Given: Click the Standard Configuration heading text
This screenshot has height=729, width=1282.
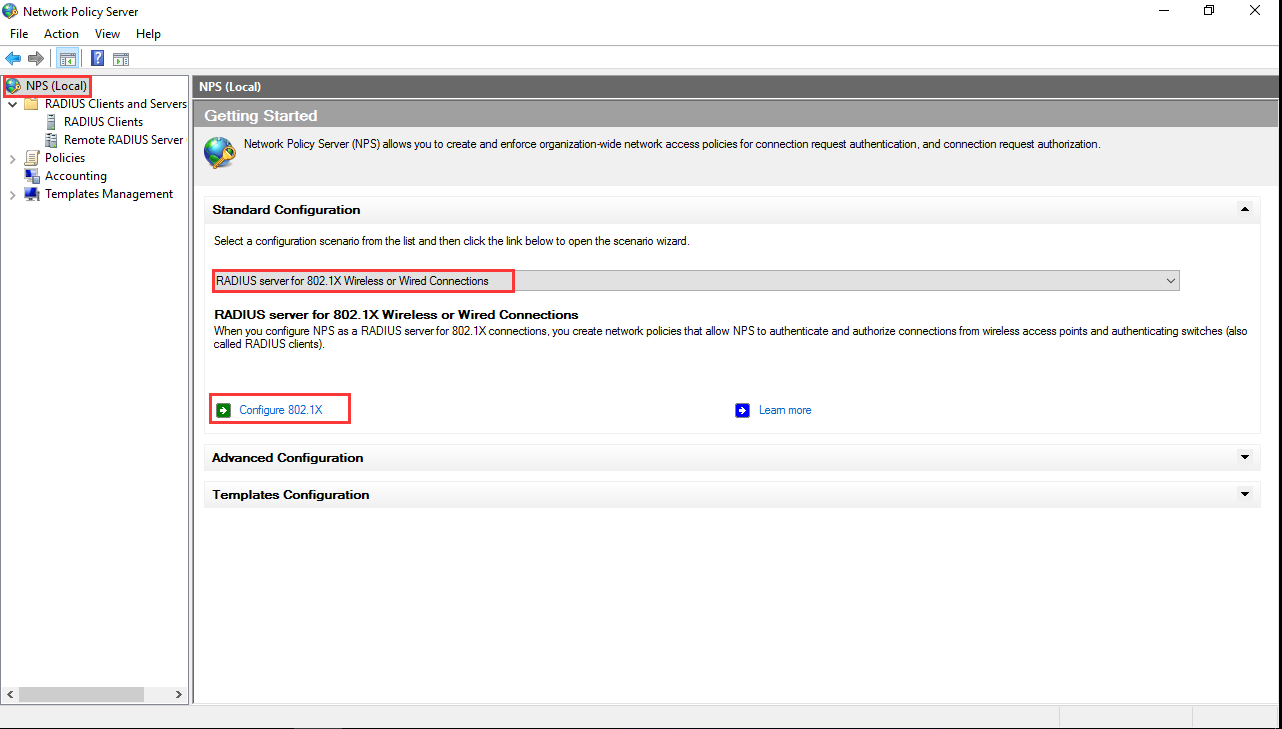Looking at the screenshot, I should [x=286, y=210].
